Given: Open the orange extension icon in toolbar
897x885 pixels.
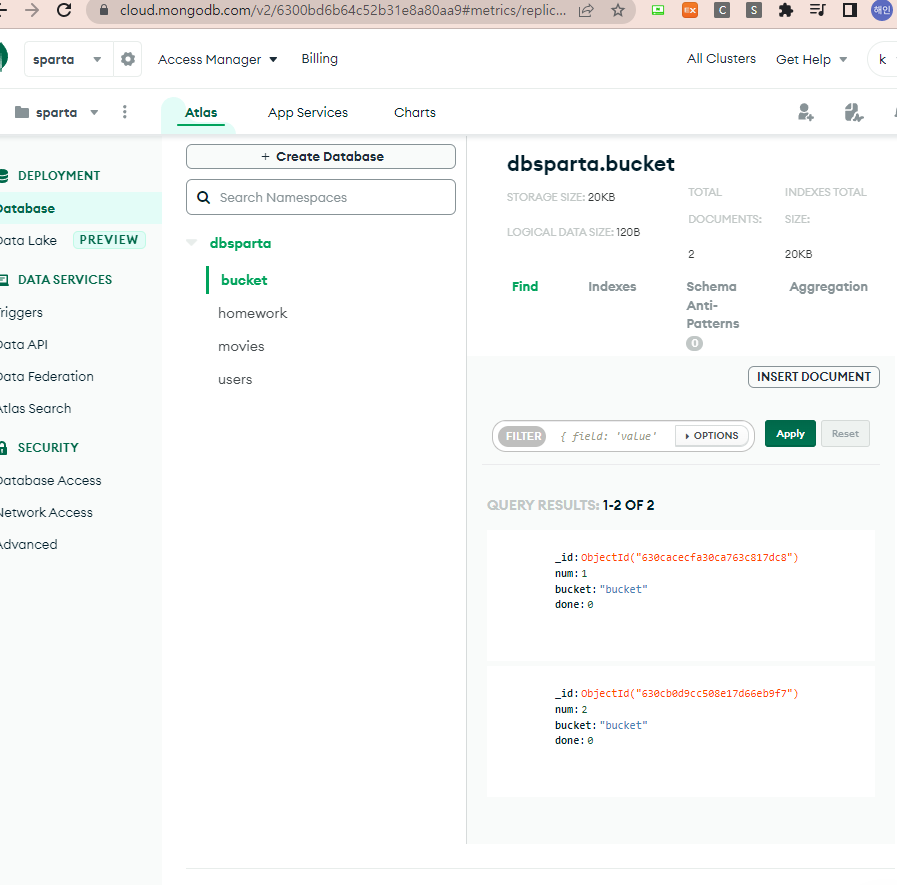Looking at the screenshot, I should point(690,10).
